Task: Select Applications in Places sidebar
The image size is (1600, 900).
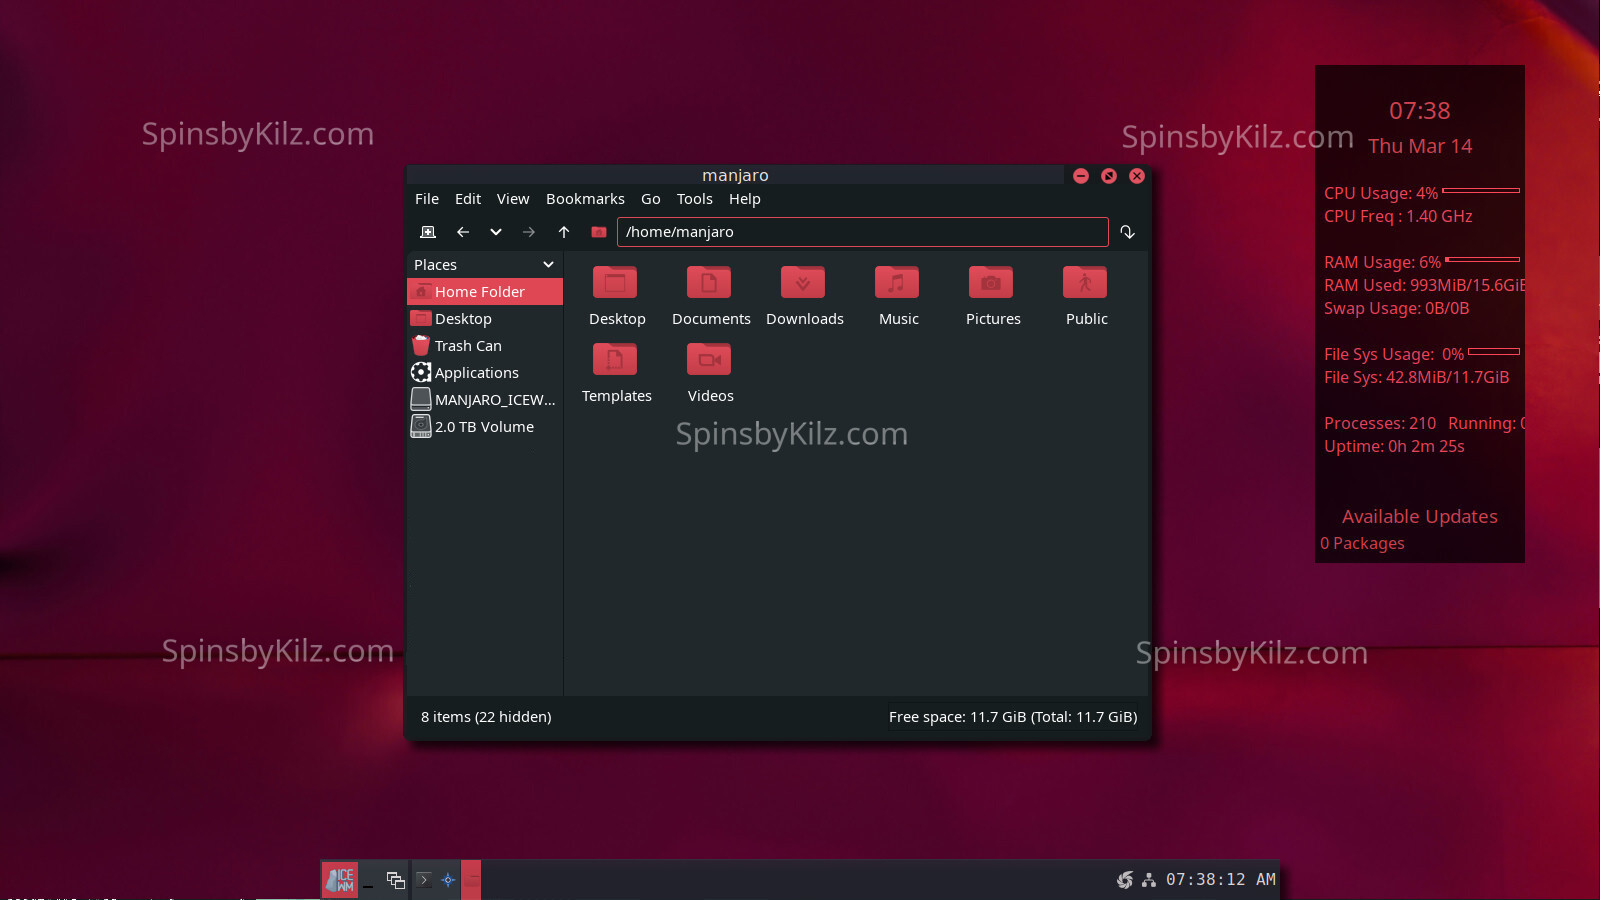Action: pyautogui.click(x=476, y=373)
